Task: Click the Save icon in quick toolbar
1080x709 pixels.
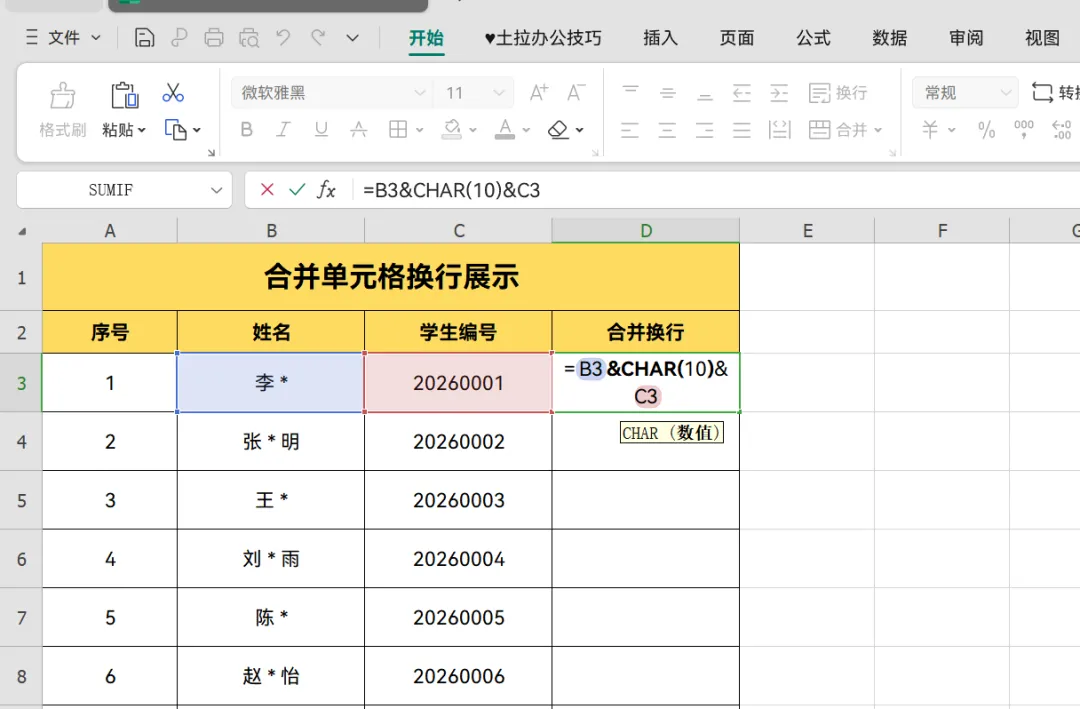Action: pyautogui.click(x=144, y=37)
